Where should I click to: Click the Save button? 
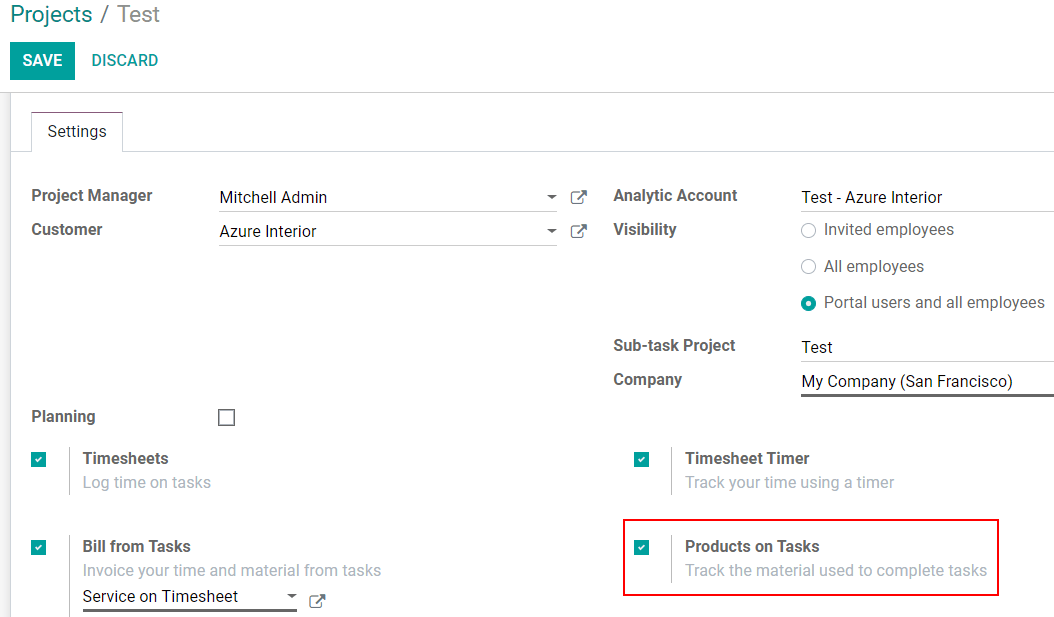(42, 61)
